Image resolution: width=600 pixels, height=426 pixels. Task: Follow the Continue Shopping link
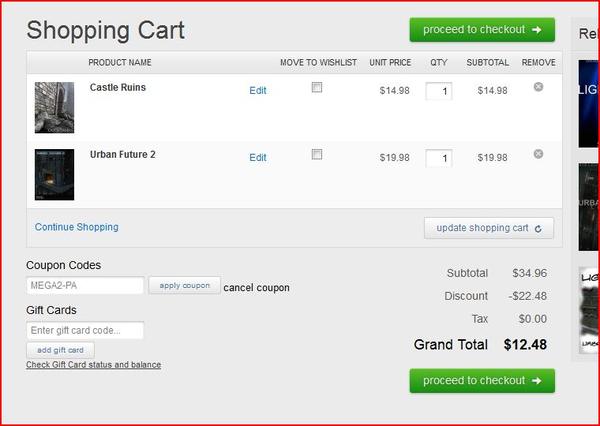(x=76, y=227)
